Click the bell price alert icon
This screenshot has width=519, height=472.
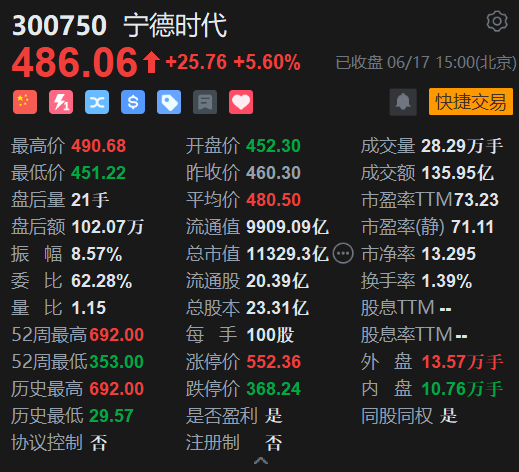tap(403, 102)
